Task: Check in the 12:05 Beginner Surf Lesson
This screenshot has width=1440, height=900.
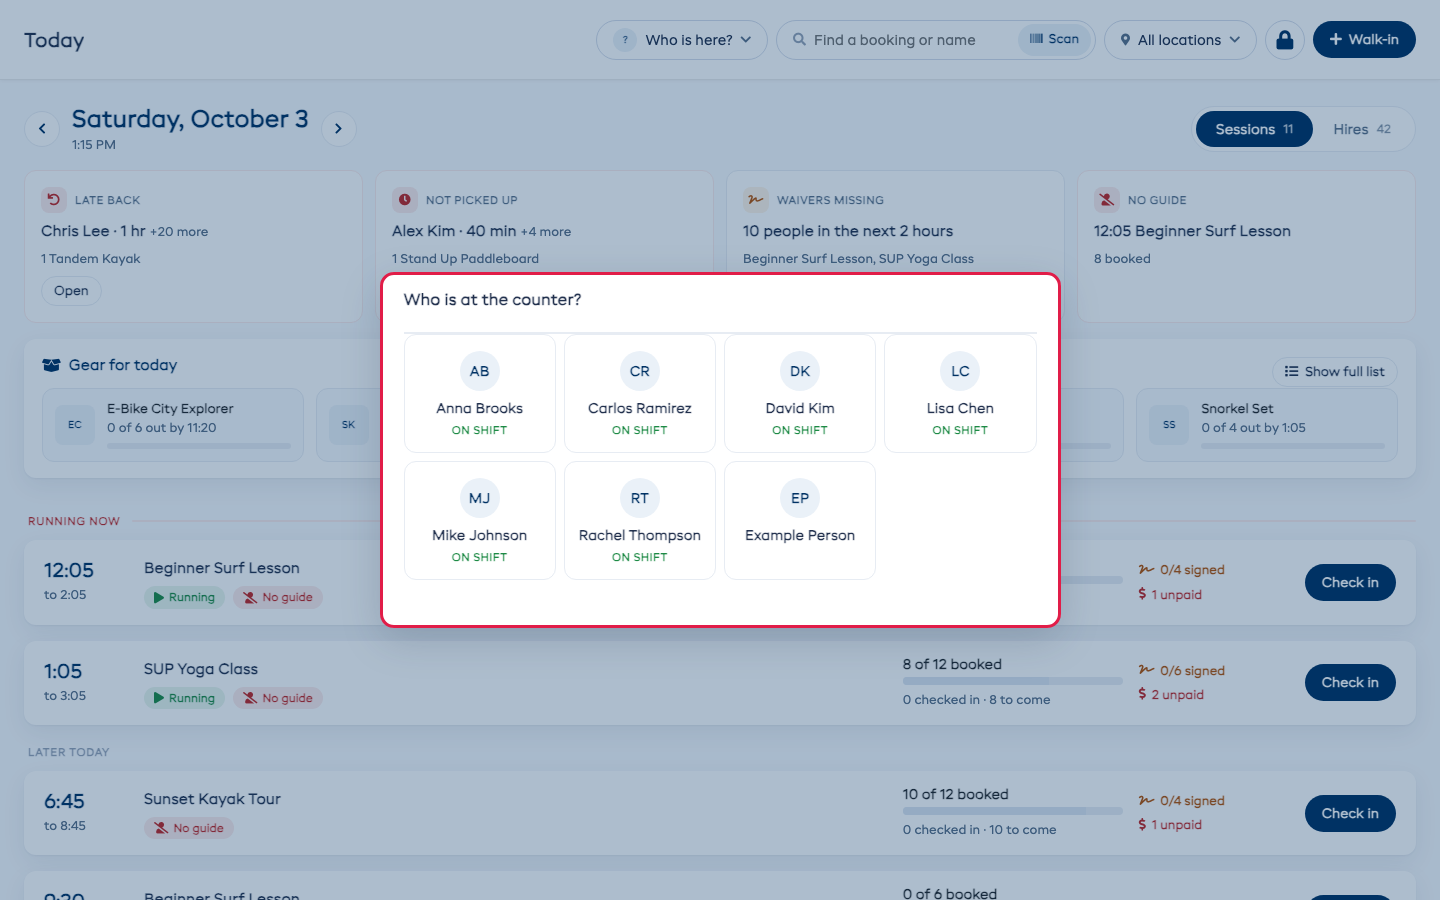Action: [x=1350, y=583]
